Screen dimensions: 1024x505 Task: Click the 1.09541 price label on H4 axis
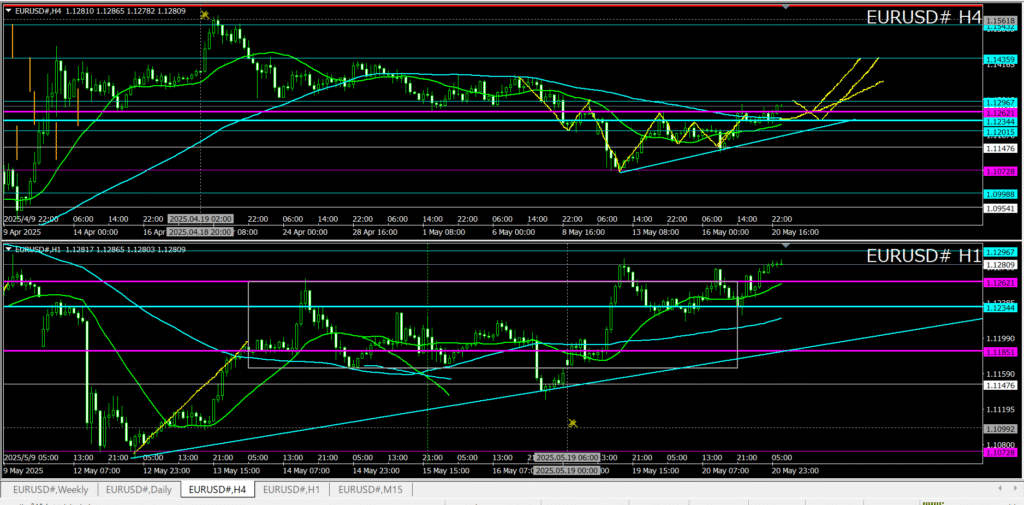coord(999,208)
